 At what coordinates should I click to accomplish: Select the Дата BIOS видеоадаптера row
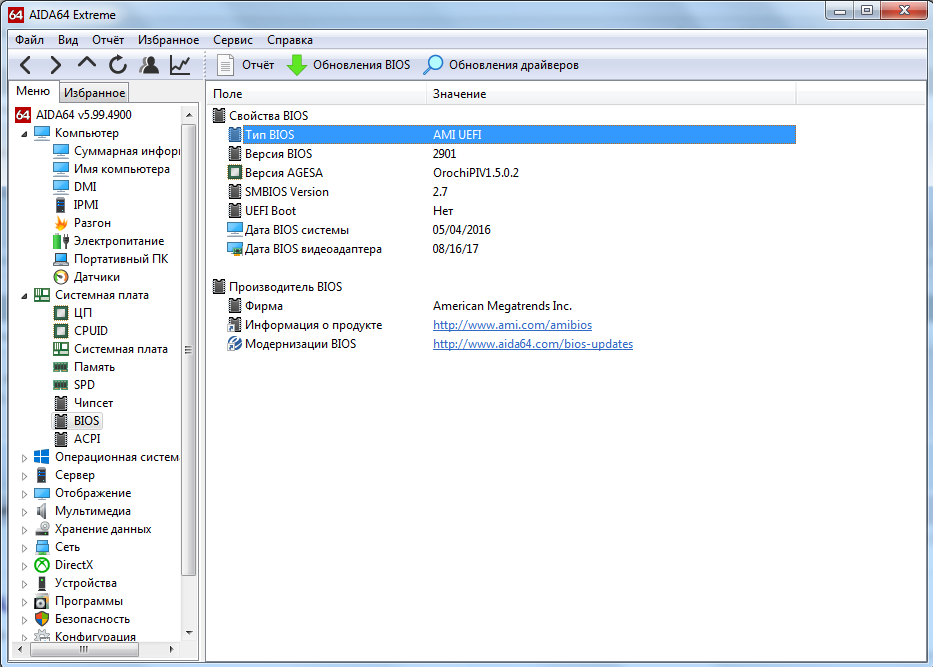[x=511, y=249]
